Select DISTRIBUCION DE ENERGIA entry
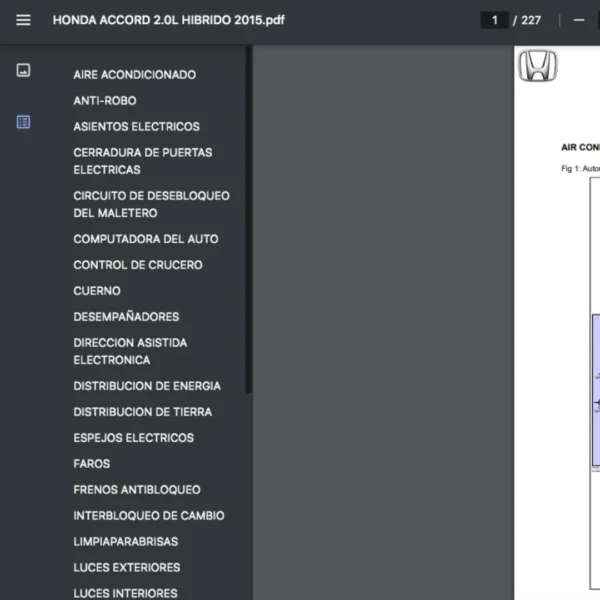 click(x=147, y=386)
